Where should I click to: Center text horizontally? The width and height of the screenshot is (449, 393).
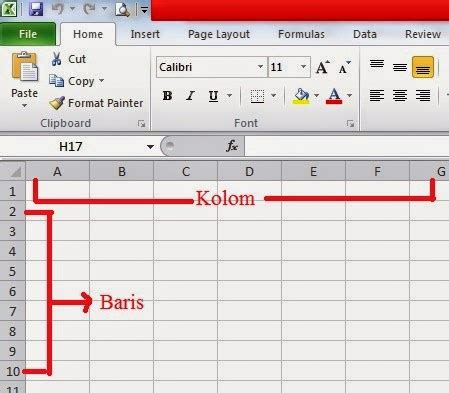[x=400, y=96]
